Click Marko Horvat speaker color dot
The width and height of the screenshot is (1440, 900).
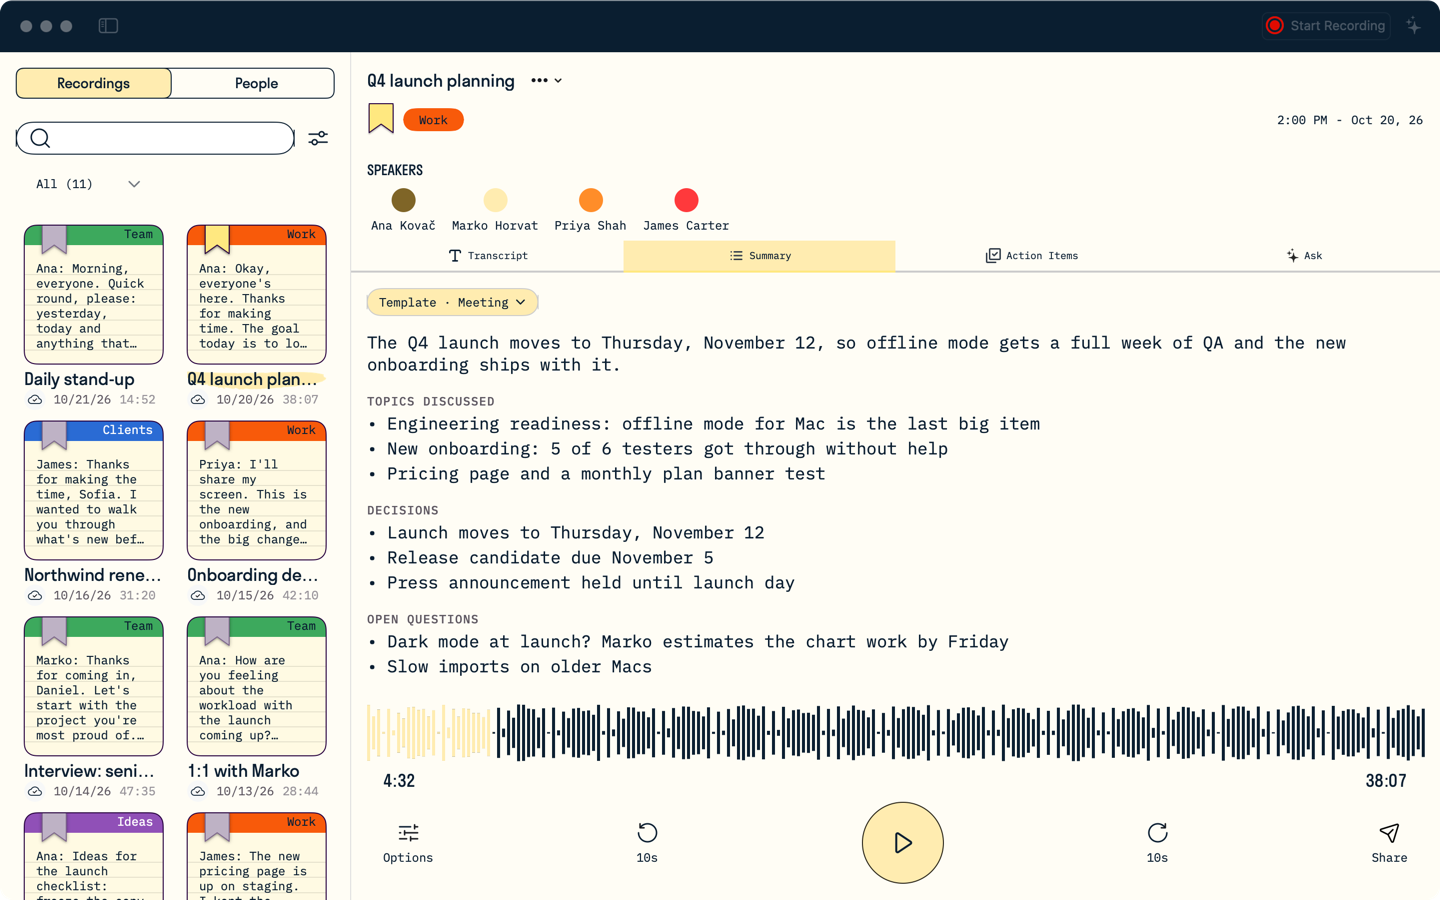click(495, 200)
